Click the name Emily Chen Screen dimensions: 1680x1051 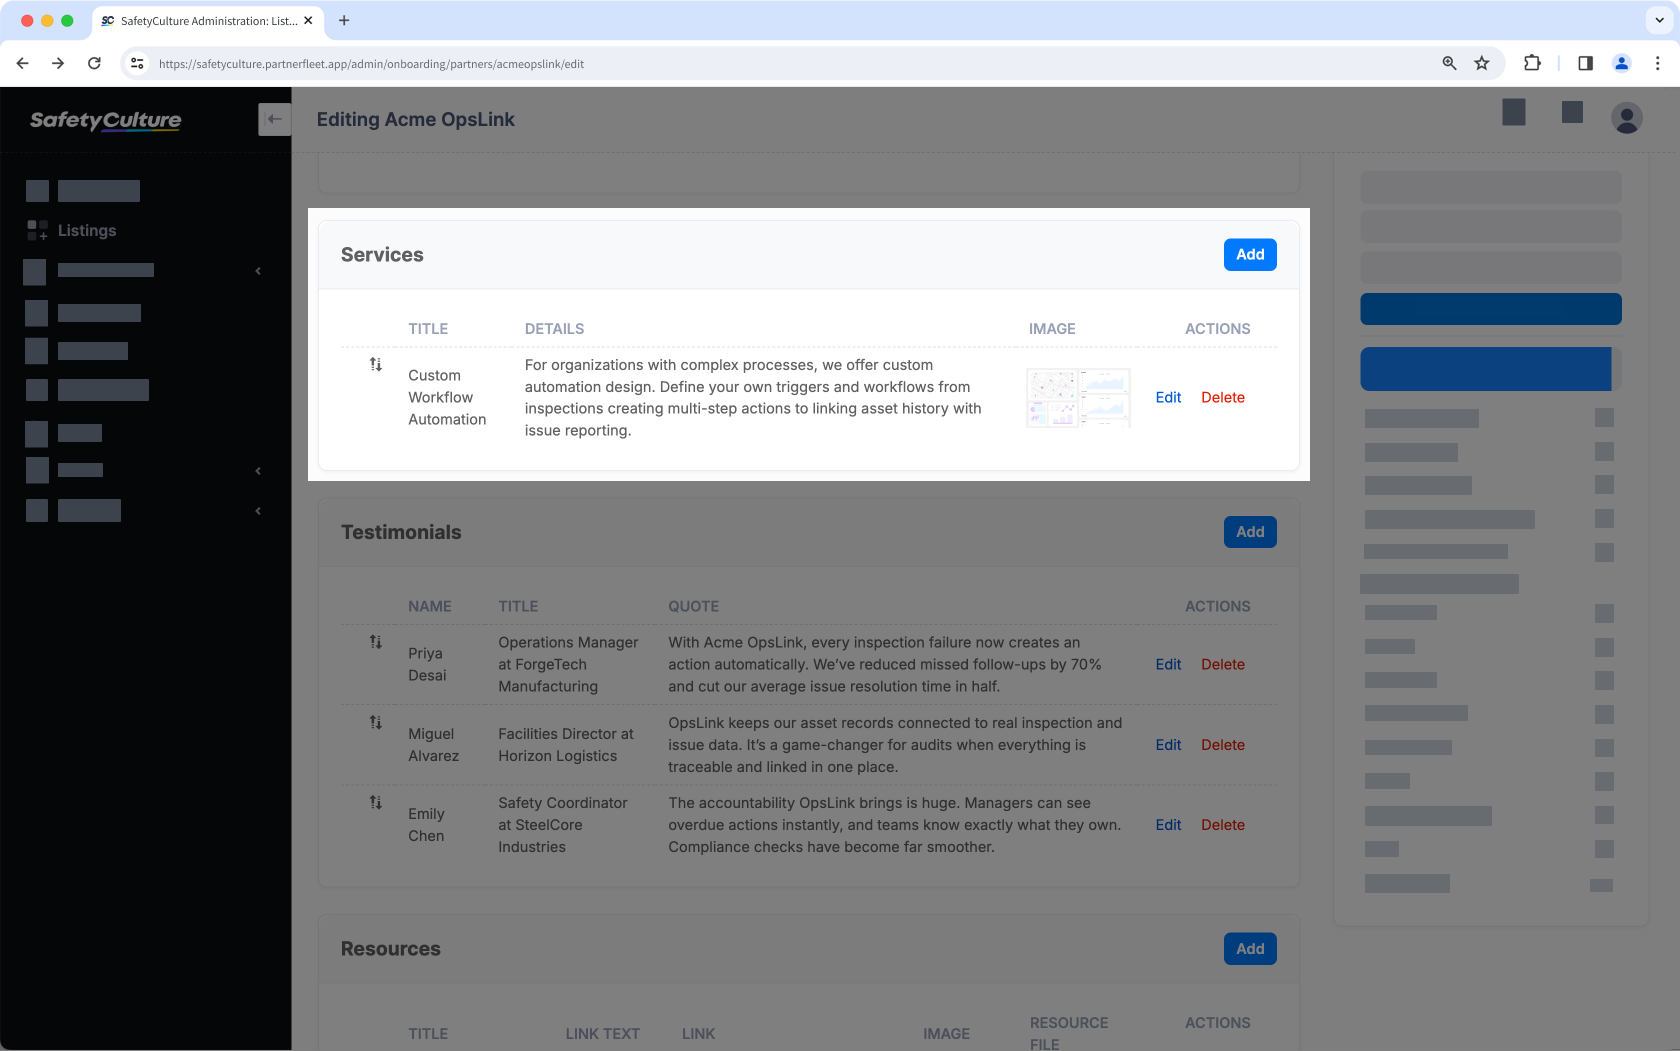pos(426,825)
